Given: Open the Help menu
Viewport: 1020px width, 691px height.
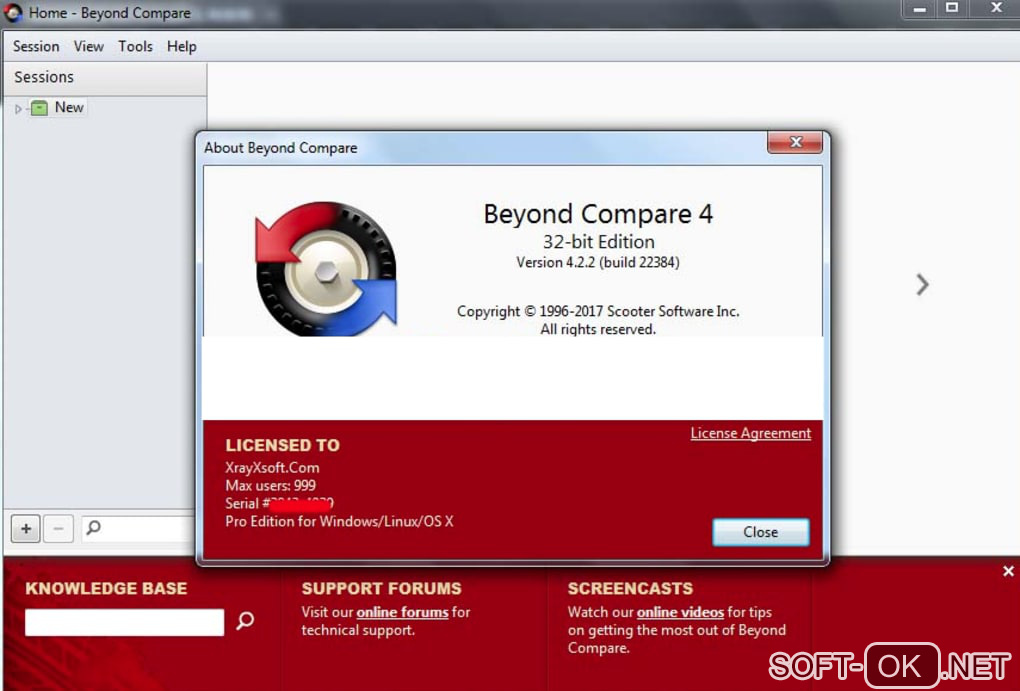Looking at the screenshot, I should pos(181,46).
